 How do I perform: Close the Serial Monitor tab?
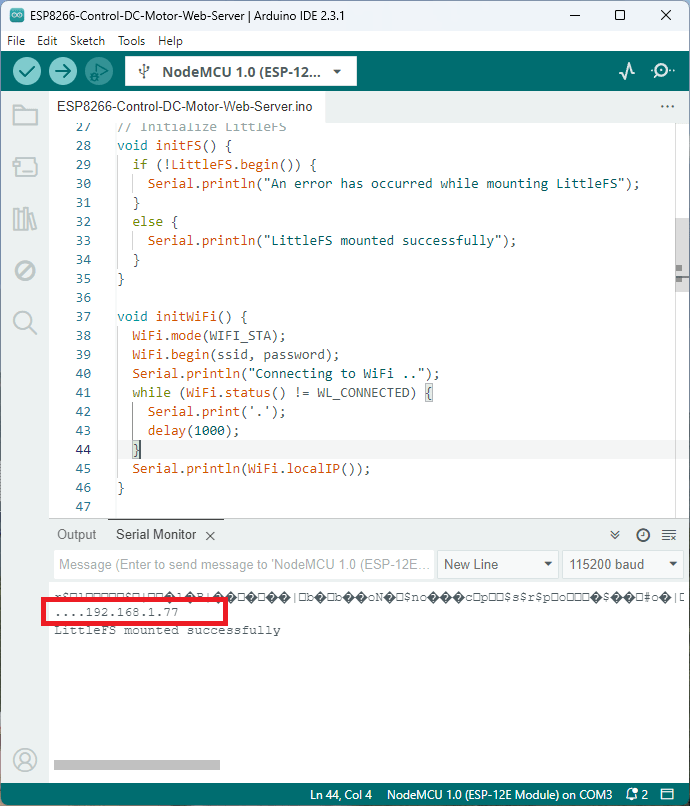click(x=211, y=535)
